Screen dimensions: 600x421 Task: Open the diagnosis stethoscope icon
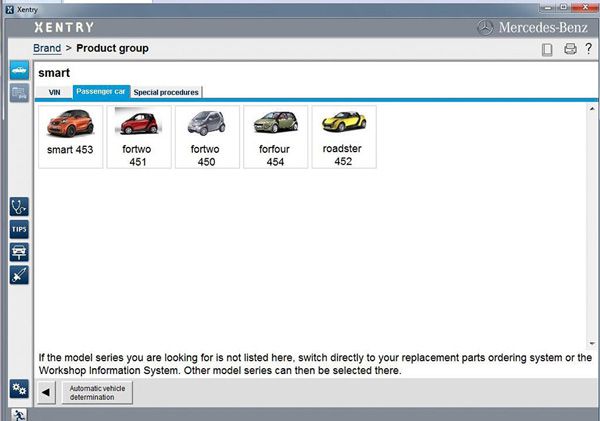point(19,207)
